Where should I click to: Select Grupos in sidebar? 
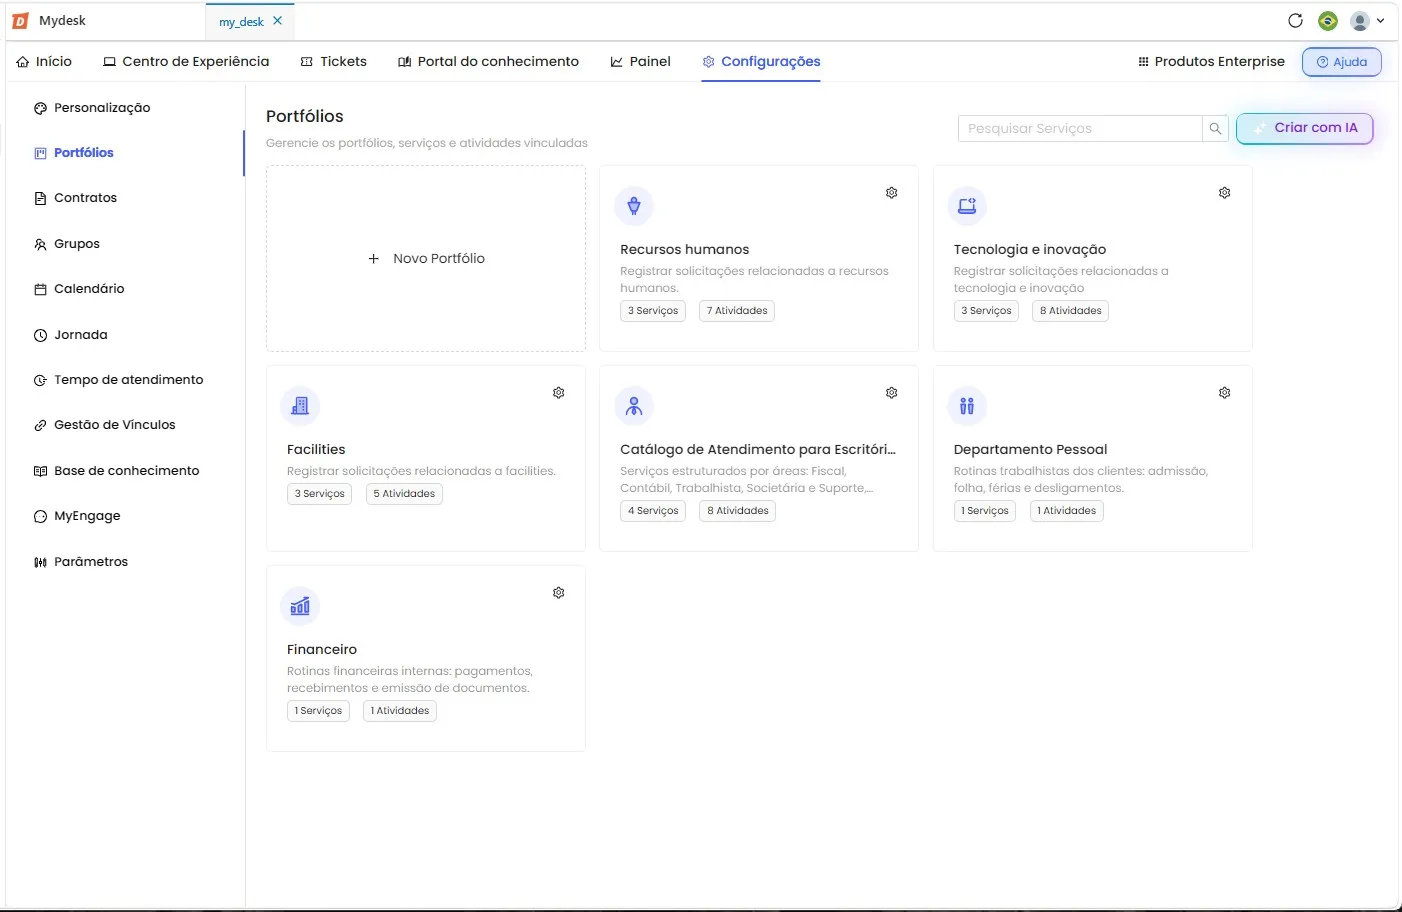click(67, 244)
